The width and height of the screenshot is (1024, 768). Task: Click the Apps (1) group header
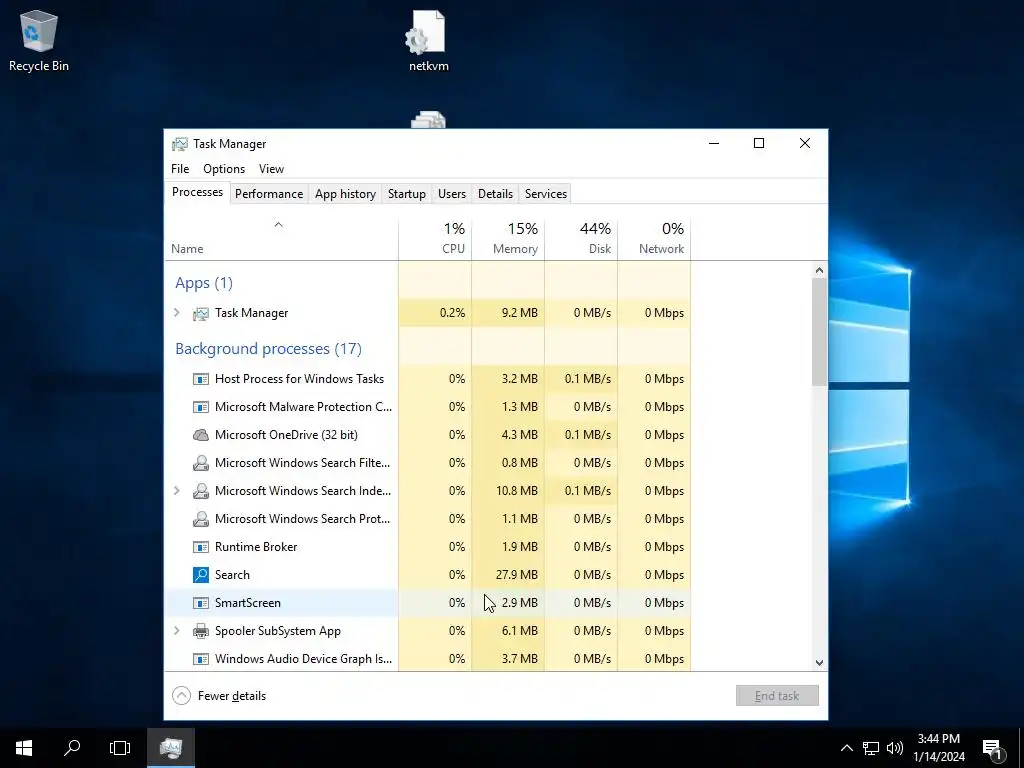click(x=204, y=283)
